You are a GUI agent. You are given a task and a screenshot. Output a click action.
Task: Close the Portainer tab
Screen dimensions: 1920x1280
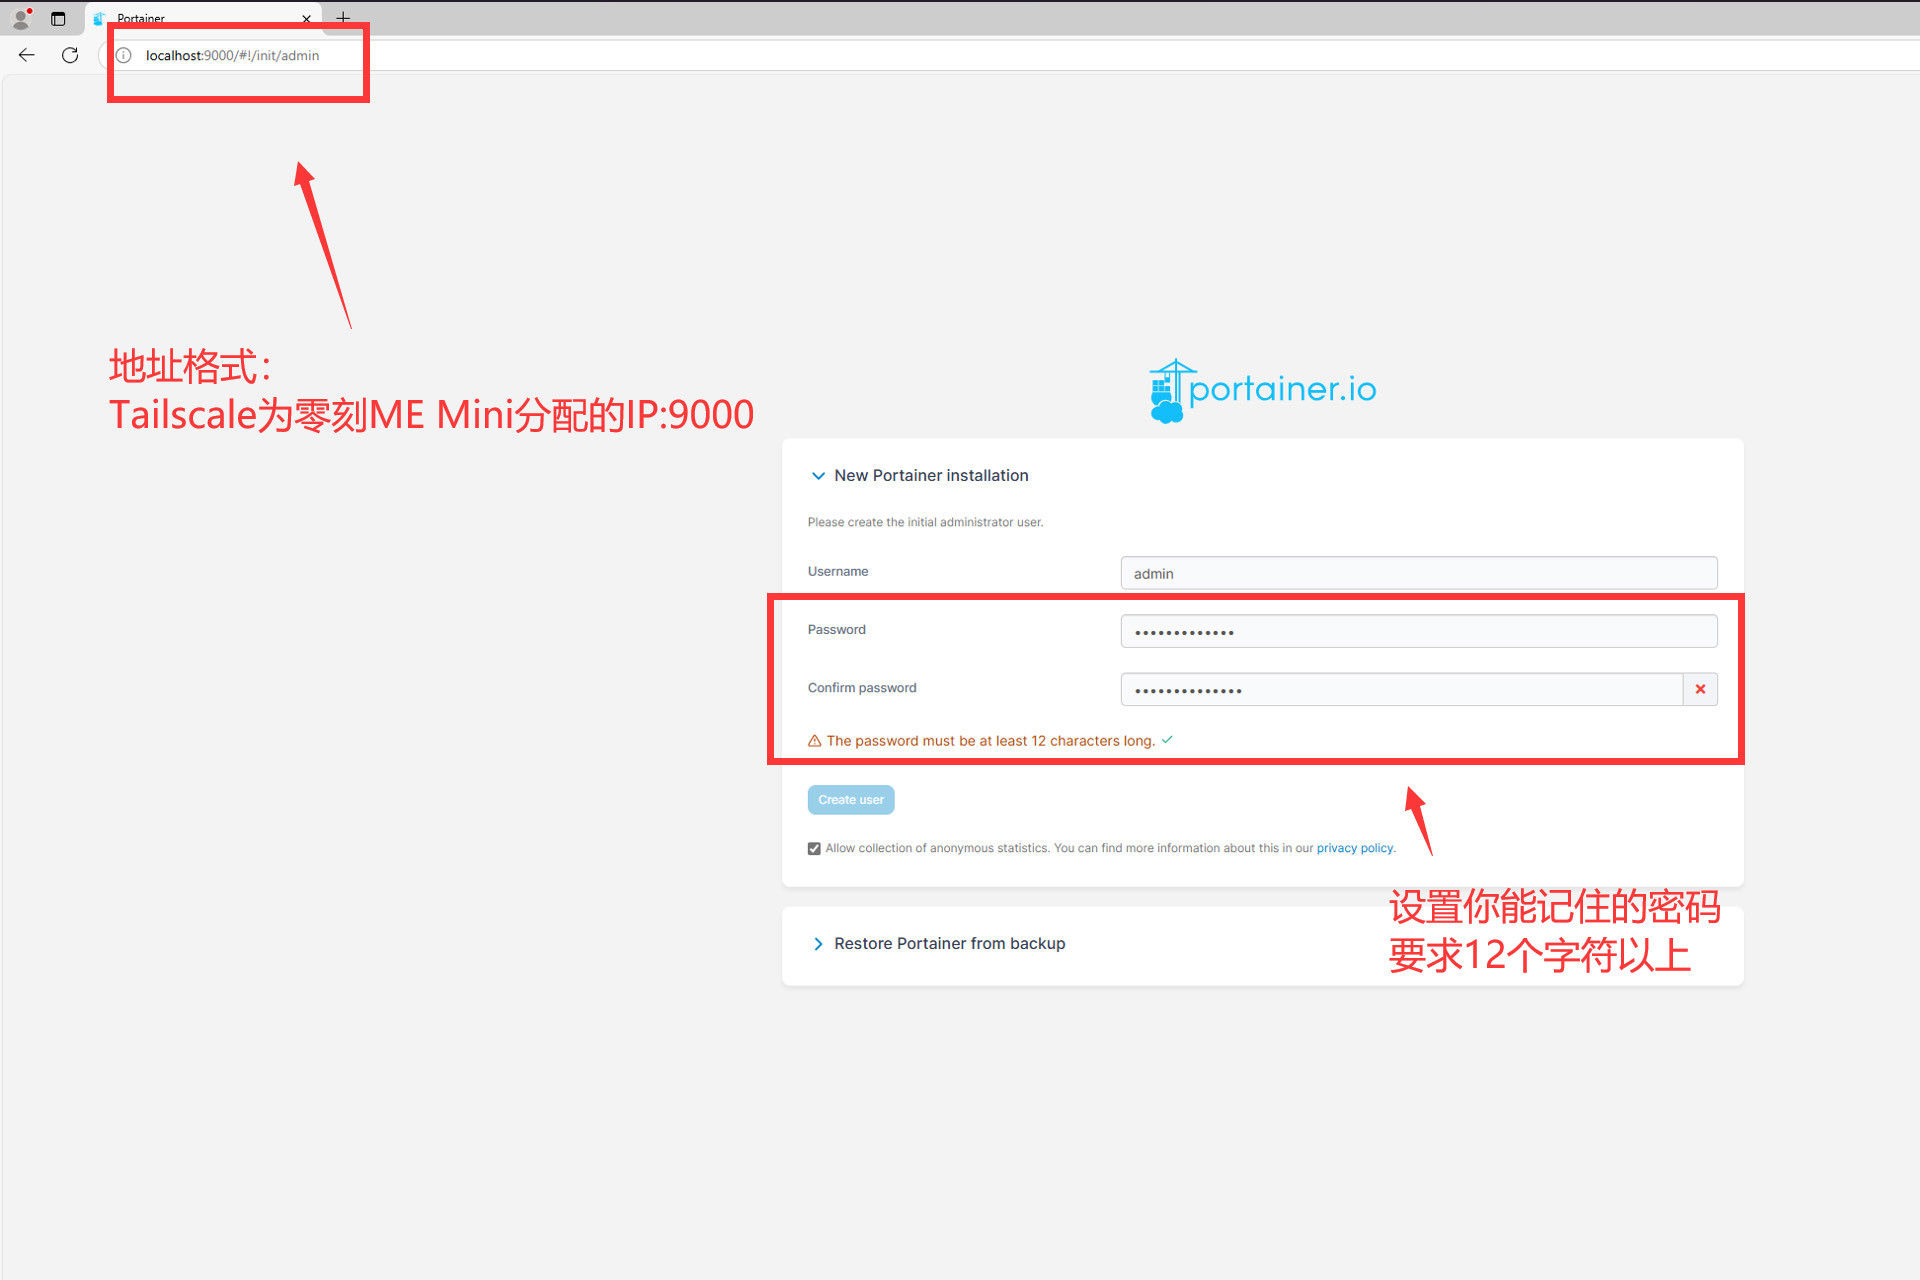tap(306, 19)
